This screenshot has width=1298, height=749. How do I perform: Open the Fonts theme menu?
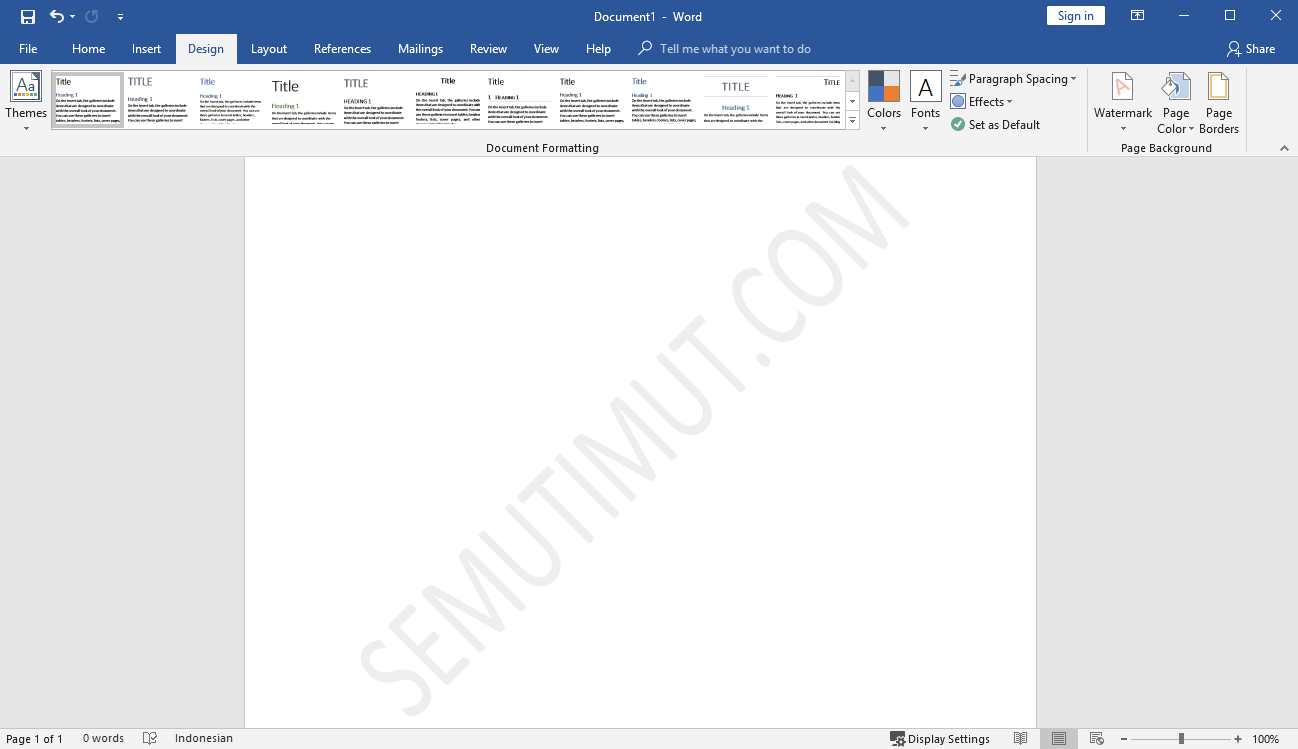pos(926,102)
